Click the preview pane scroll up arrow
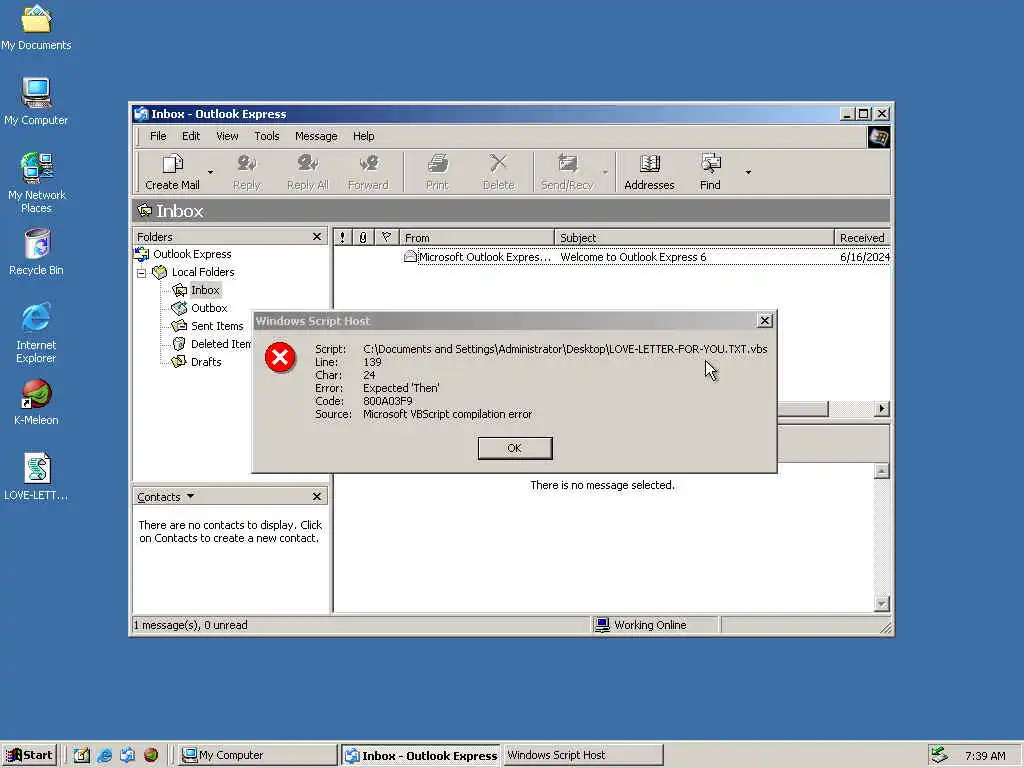 (x=882, y=471)
